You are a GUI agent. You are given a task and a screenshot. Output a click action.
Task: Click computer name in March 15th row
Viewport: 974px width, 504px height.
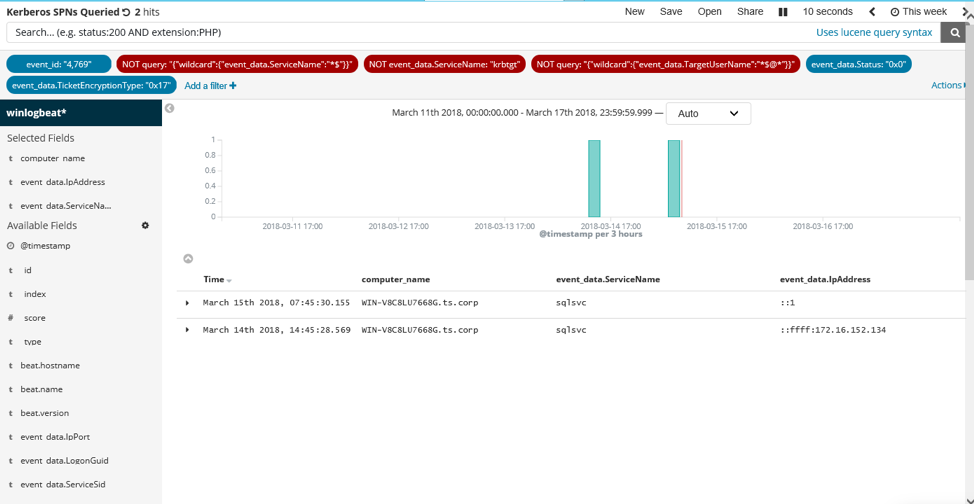point(420,303)
